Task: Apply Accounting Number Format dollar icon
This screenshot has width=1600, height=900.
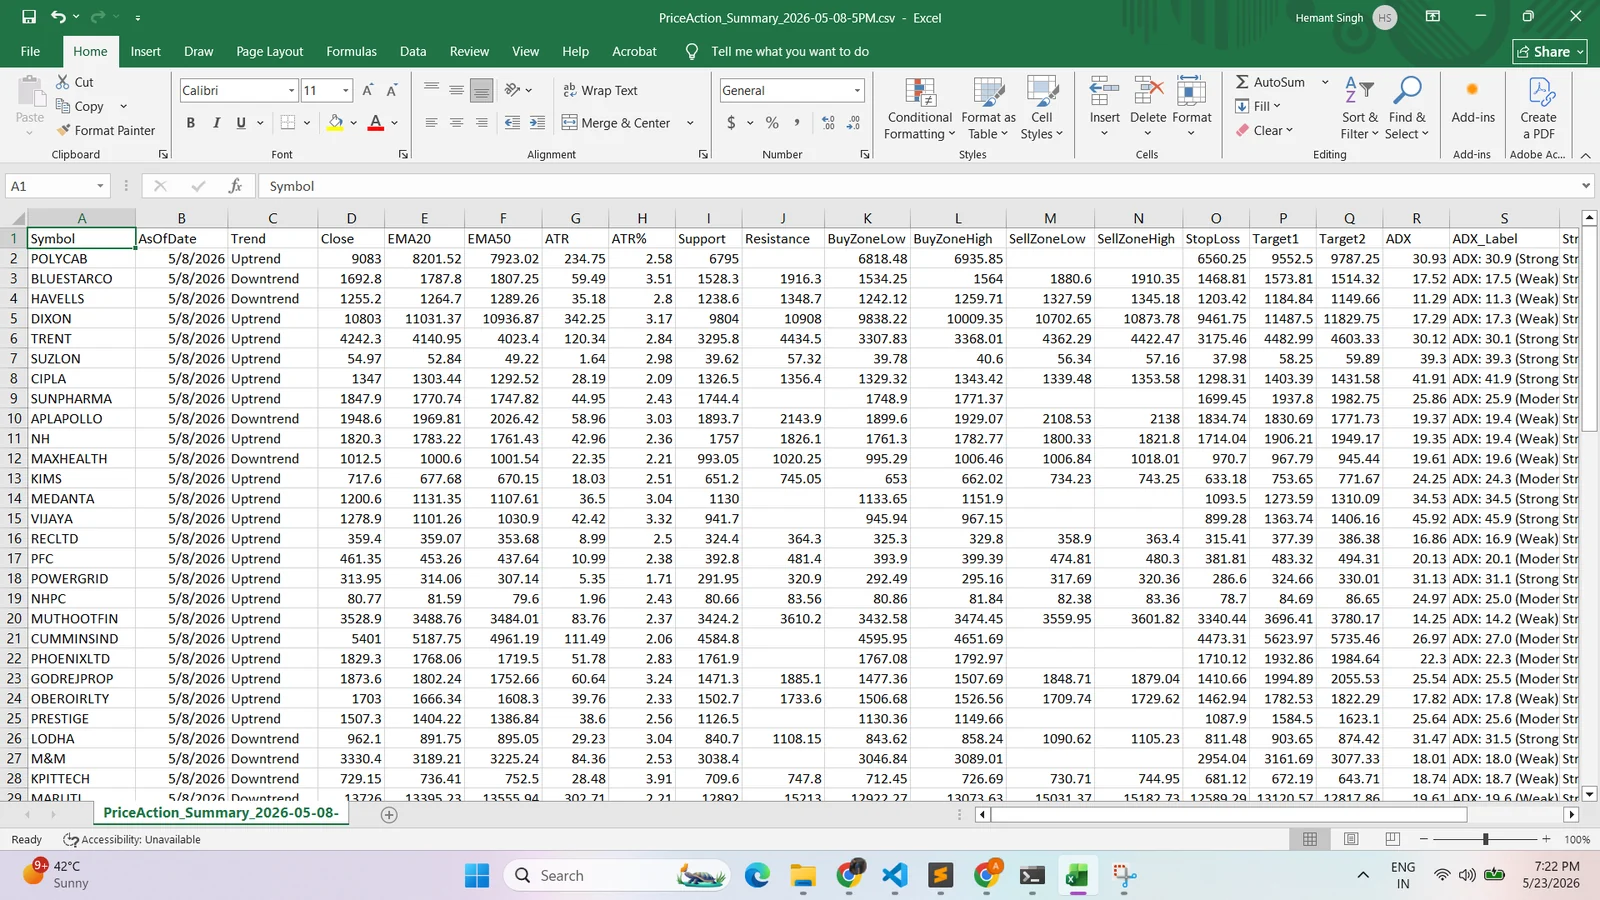Action: [x=731, y=122]
